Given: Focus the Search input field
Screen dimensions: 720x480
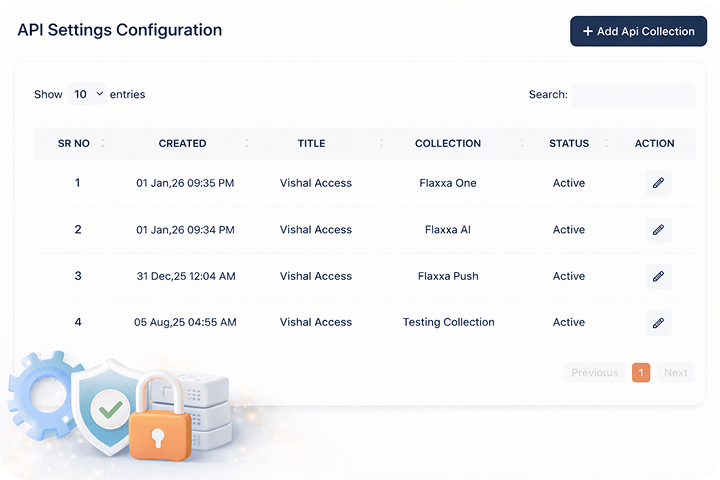Looking at the screenshot, I should [x=633, y=95].
